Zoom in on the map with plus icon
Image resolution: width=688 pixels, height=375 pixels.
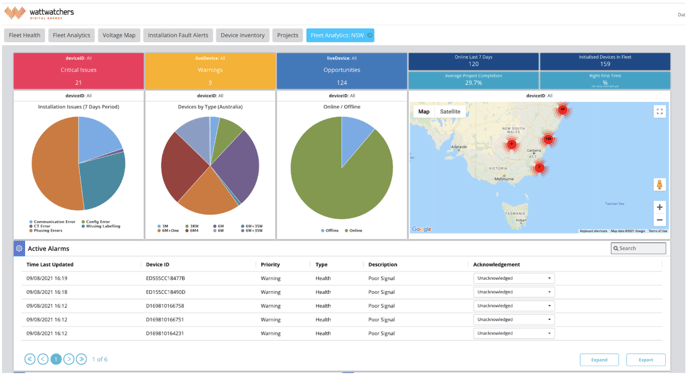659,207
